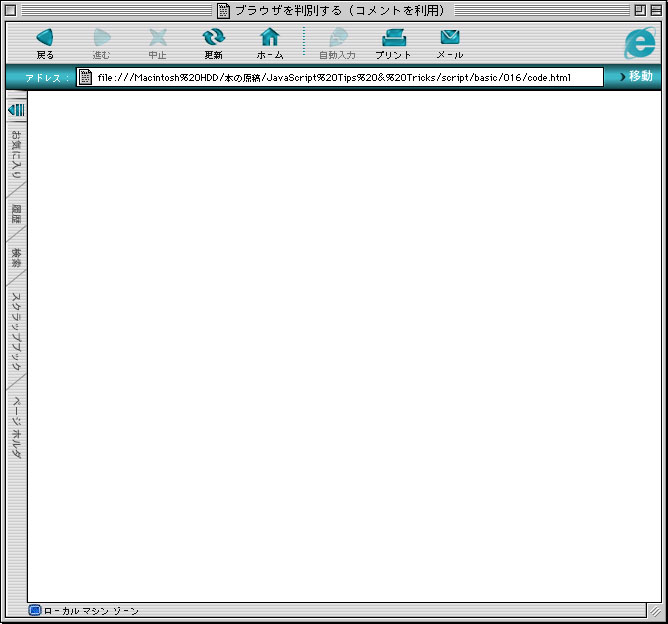Open the Page Holder (ページホルダ) sidebar tab
This screenshot has height=624, width=668.
16,427
